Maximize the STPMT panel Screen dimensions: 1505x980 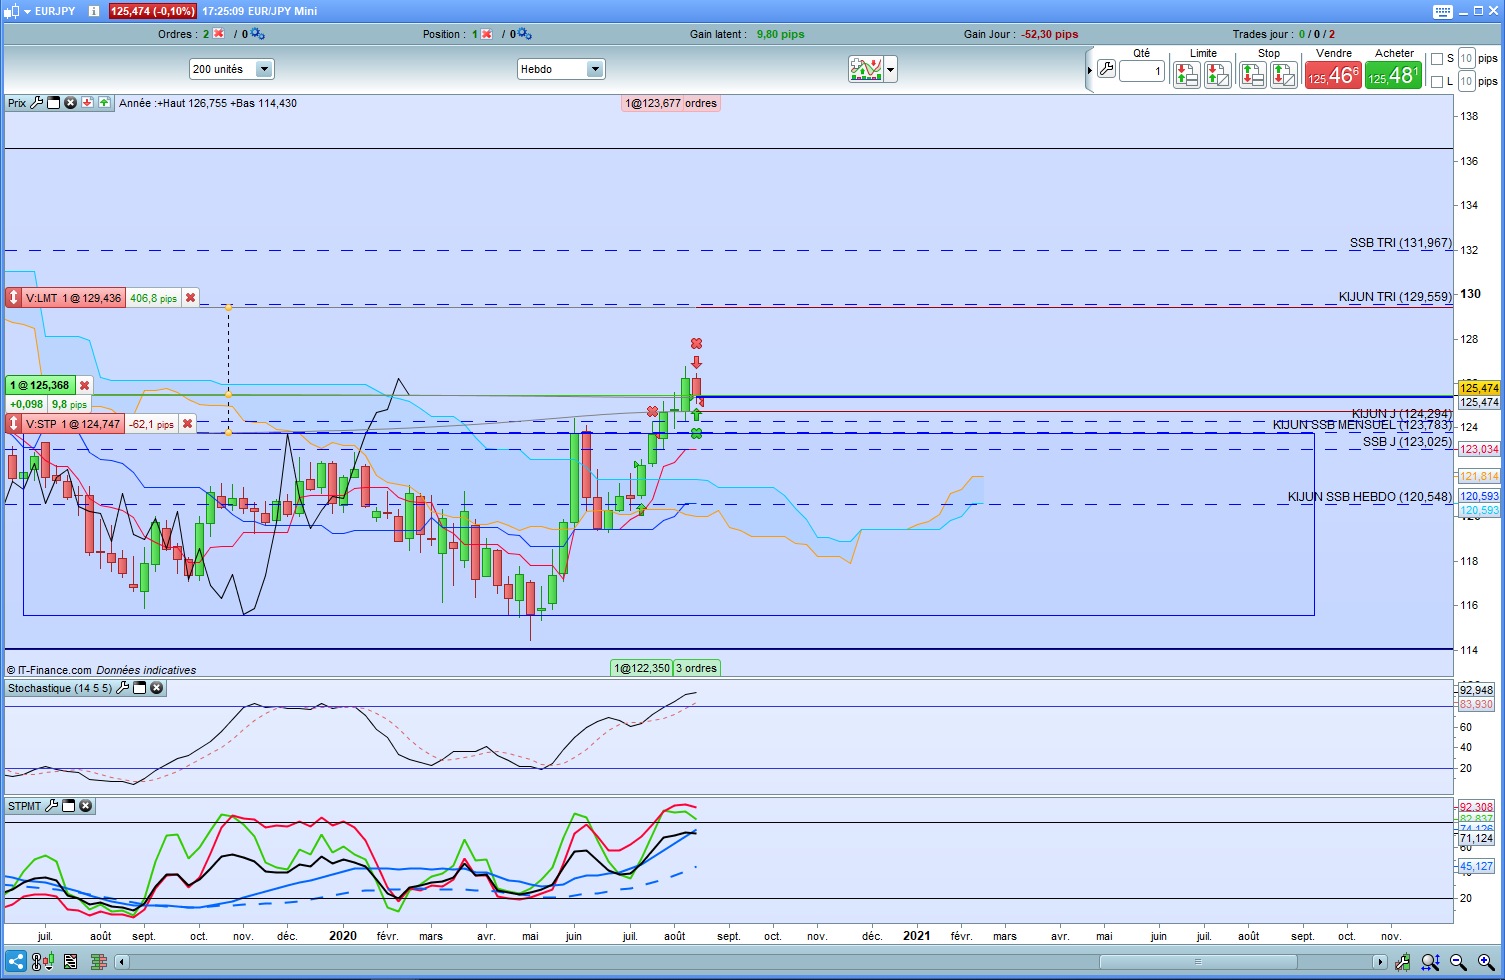(x=69, y=806)
